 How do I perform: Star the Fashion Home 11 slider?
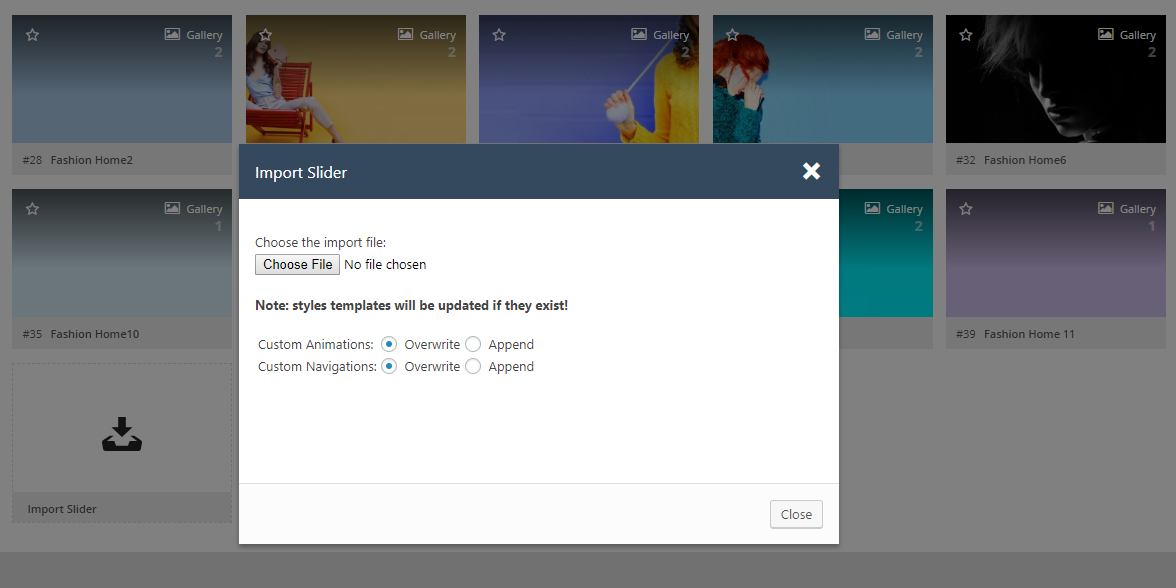coord(965,209)
